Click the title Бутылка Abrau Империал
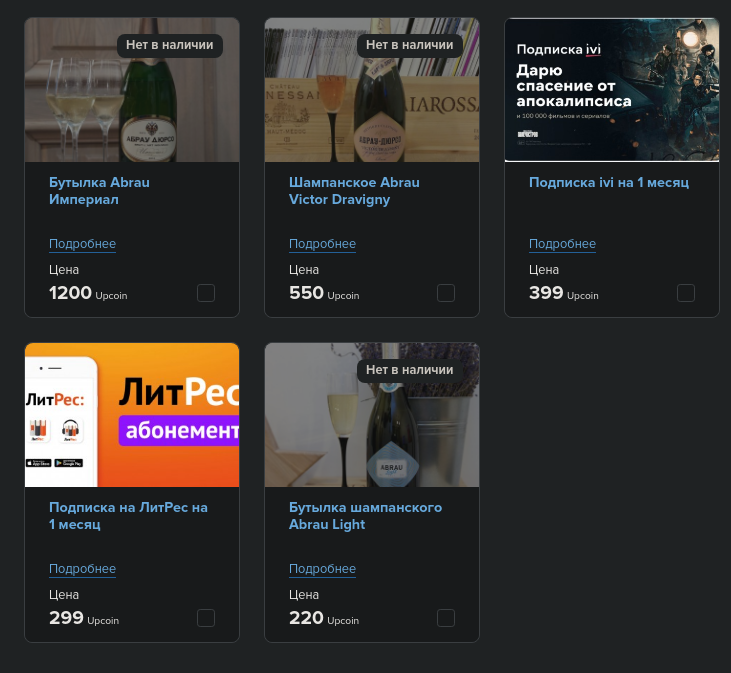Image resolution: width=731 pixels, height=673 pixels. [99, 191]
